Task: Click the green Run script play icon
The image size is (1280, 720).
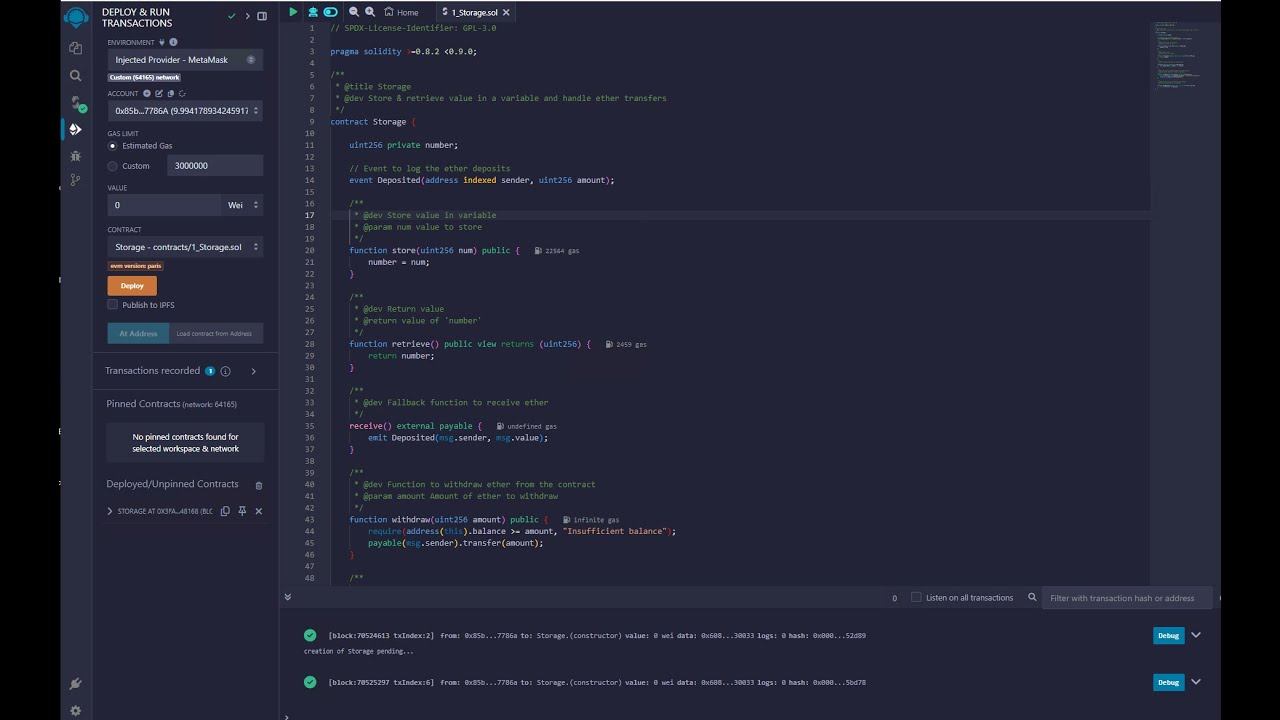Action: (x=293, y=12)
